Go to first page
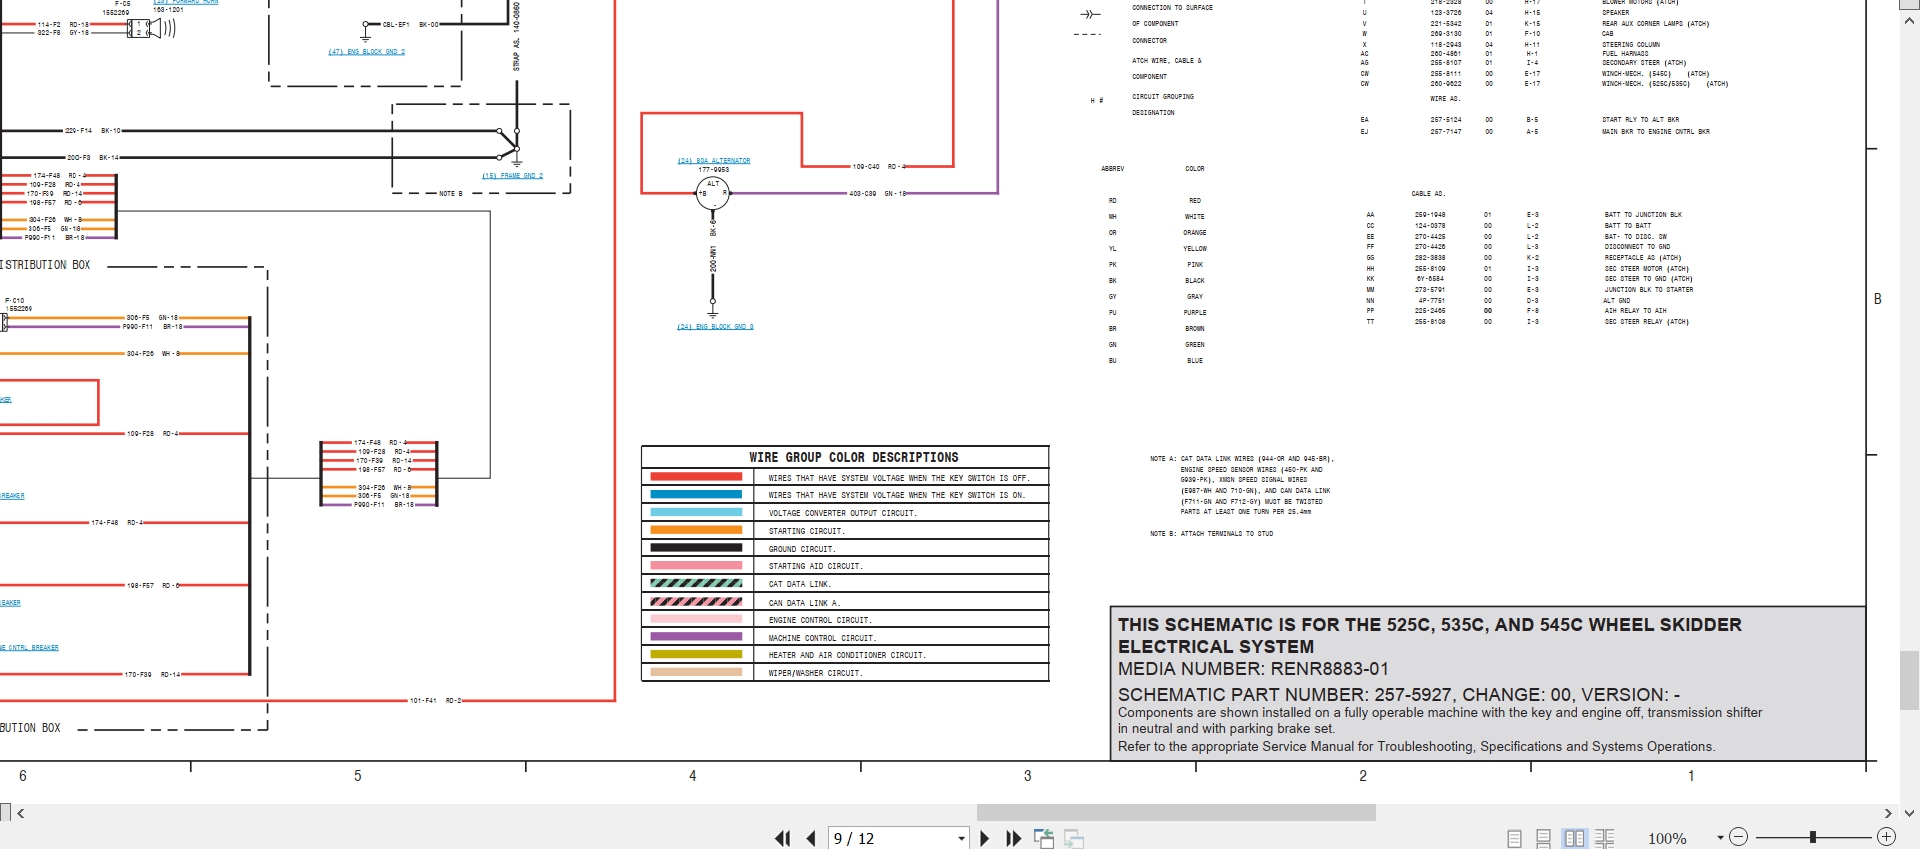This screenshot has height=849, width=1920. (782, 838)
